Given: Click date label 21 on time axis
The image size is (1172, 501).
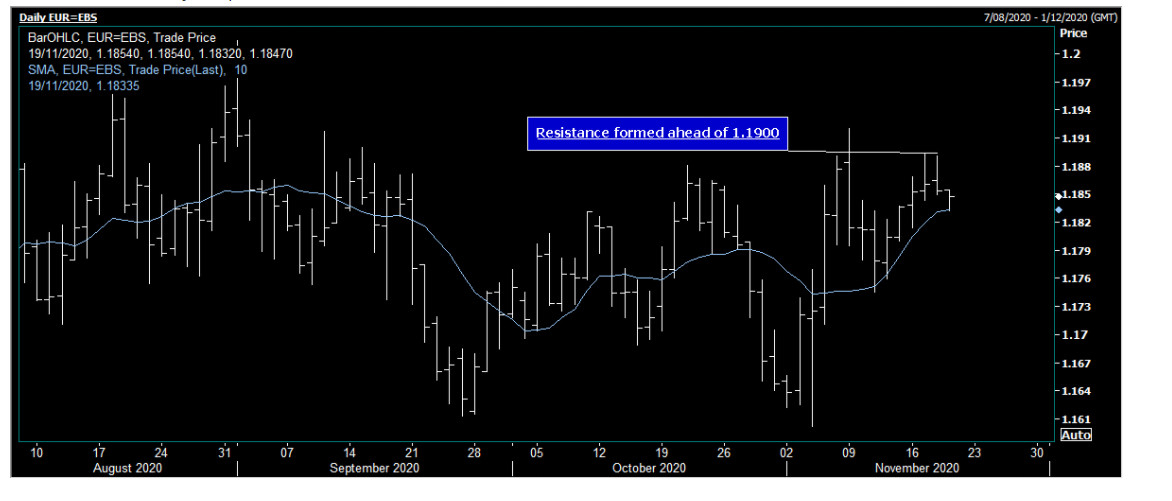Looking at the screenshot, I should 412,452.
